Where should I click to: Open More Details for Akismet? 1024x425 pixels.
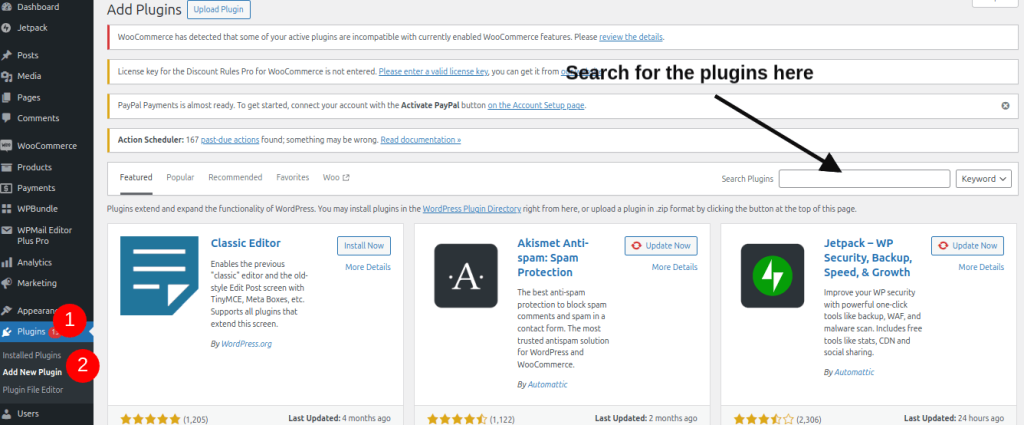pyautogui.click(x=675, y=267)
